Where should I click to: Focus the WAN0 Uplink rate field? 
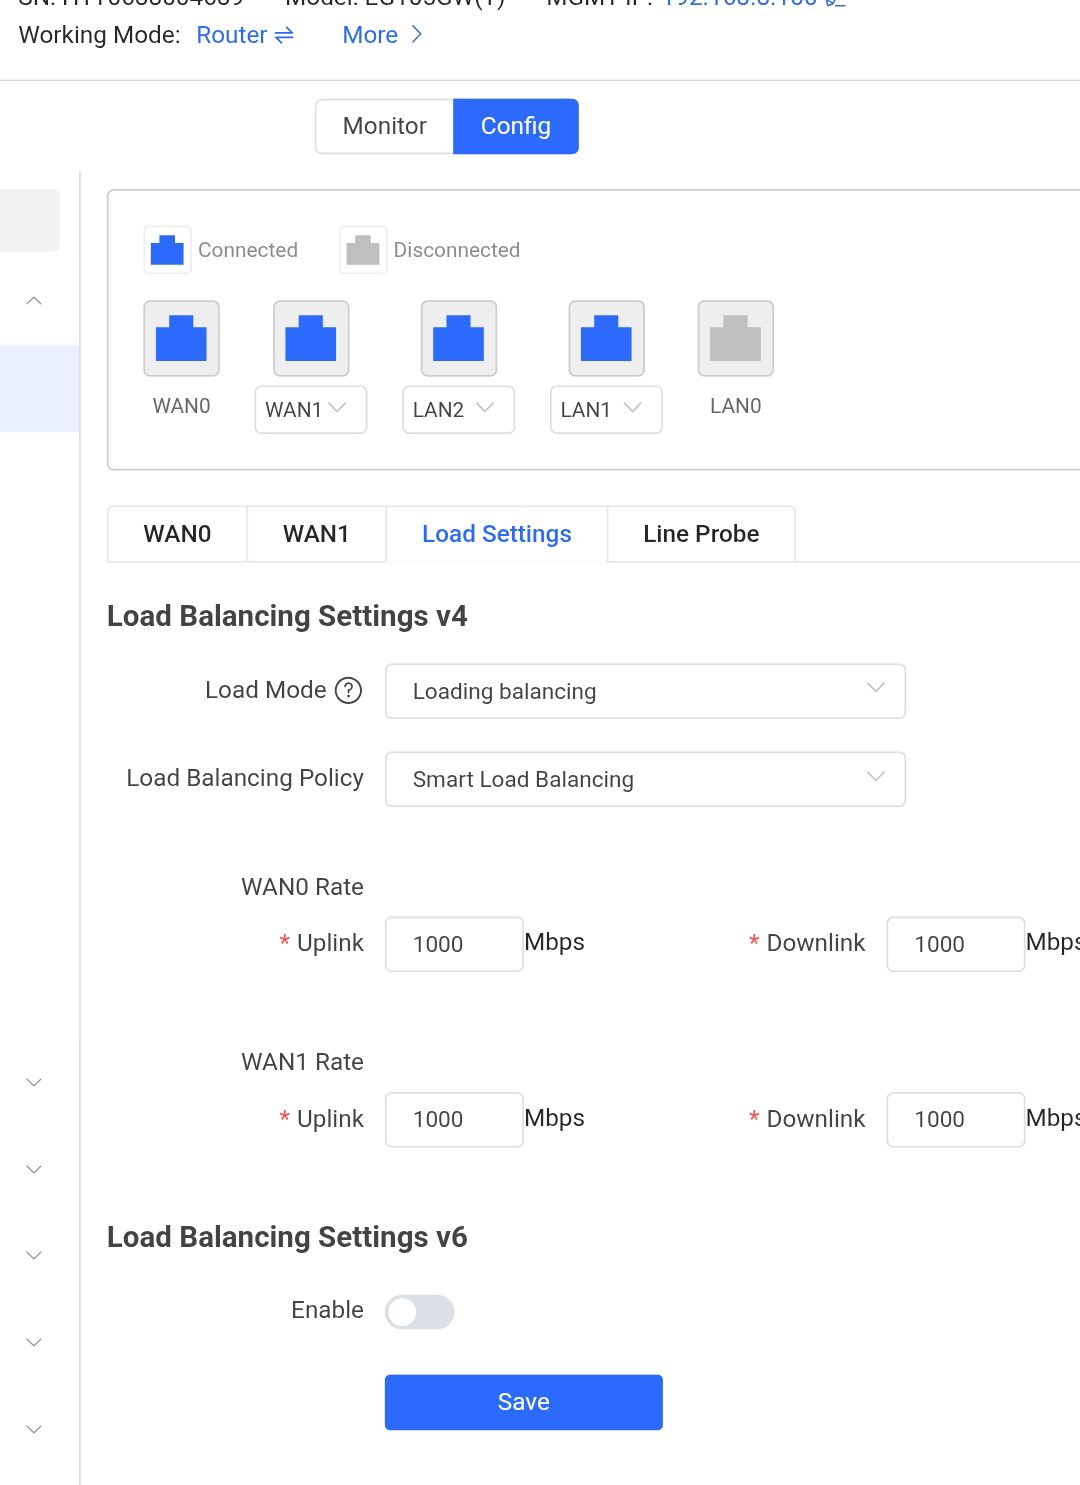(454, 944)
